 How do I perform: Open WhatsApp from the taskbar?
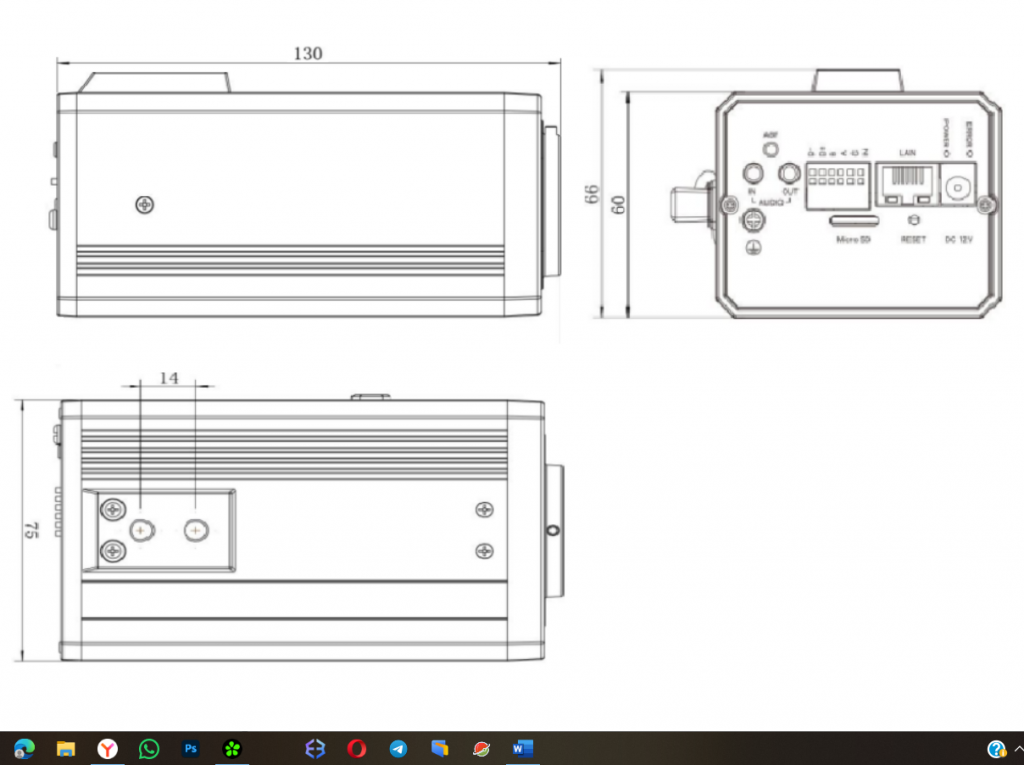tap(149, 748)
